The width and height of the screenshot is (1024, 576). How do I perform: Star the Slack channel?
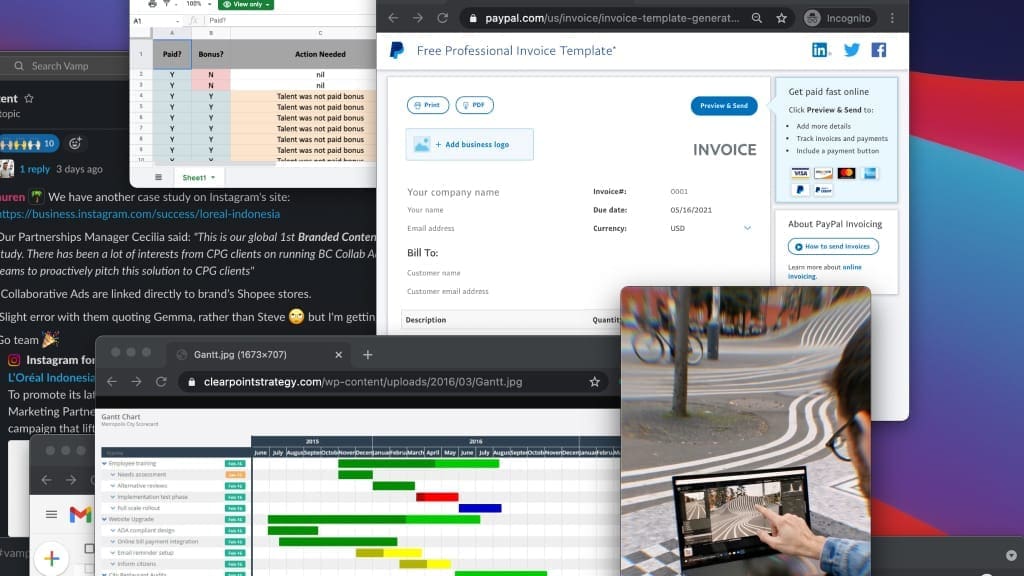29,99
